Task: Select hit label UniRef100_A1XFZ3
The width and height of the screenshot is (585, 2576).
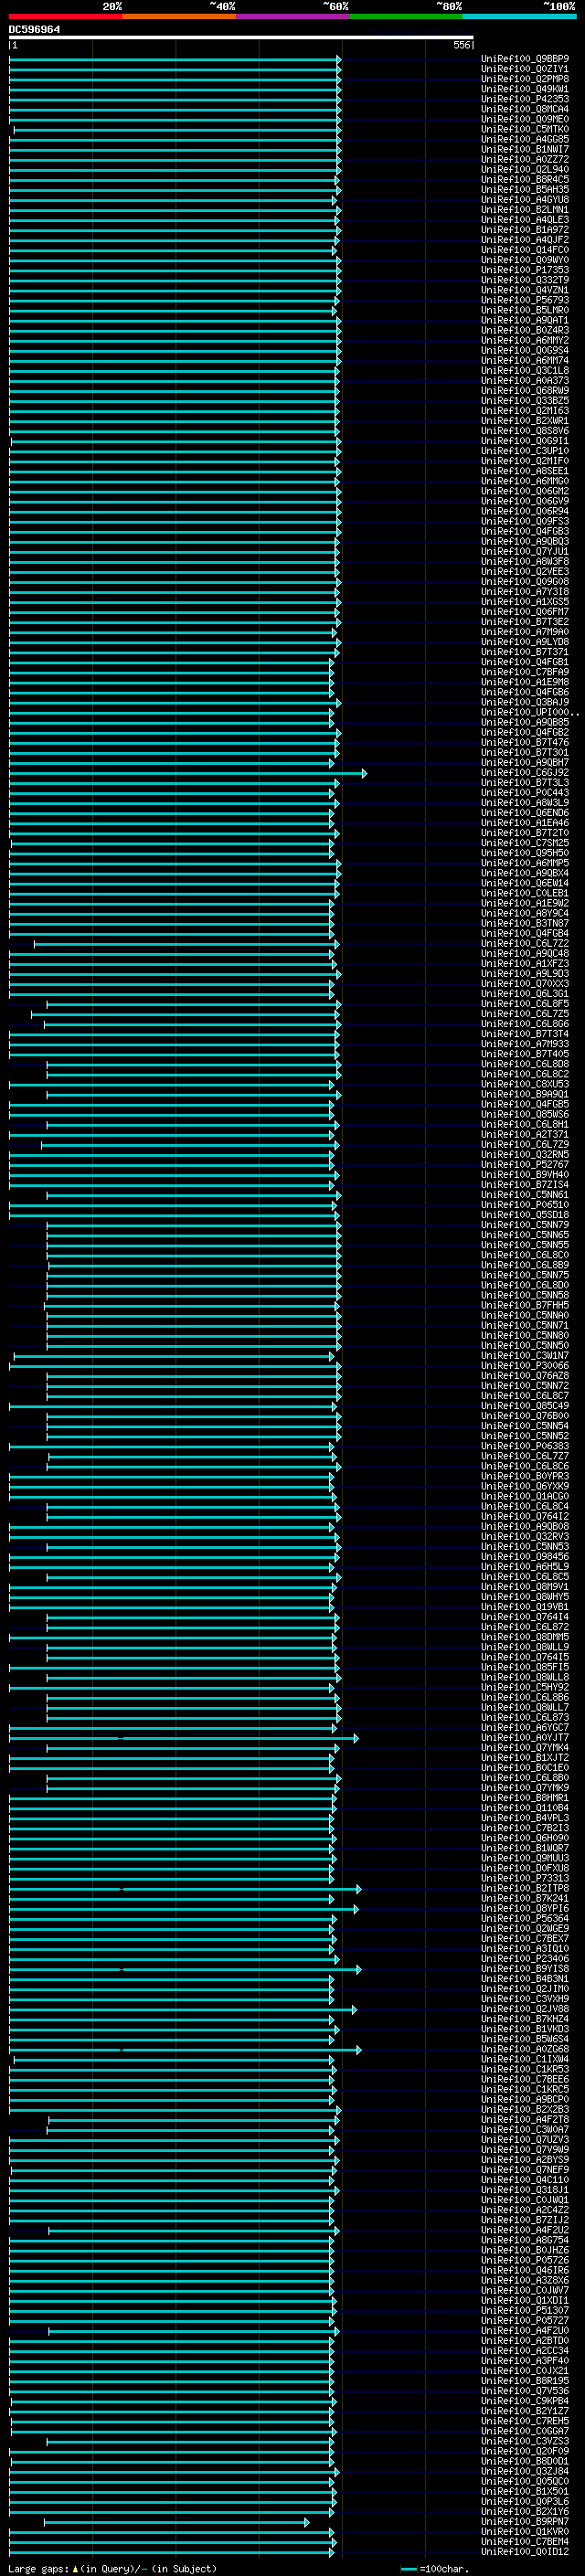Action: point(525,964)
